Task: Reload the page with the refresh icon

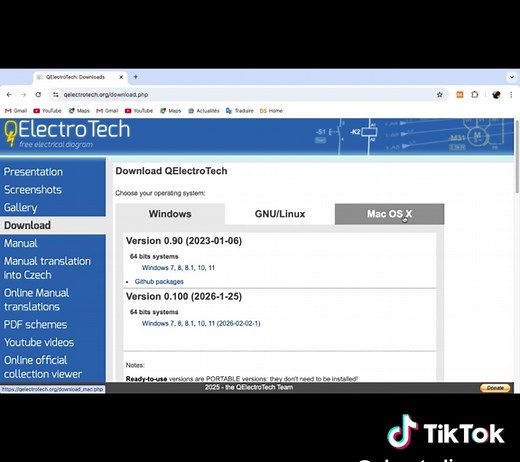Action: [x=38, y=95]
